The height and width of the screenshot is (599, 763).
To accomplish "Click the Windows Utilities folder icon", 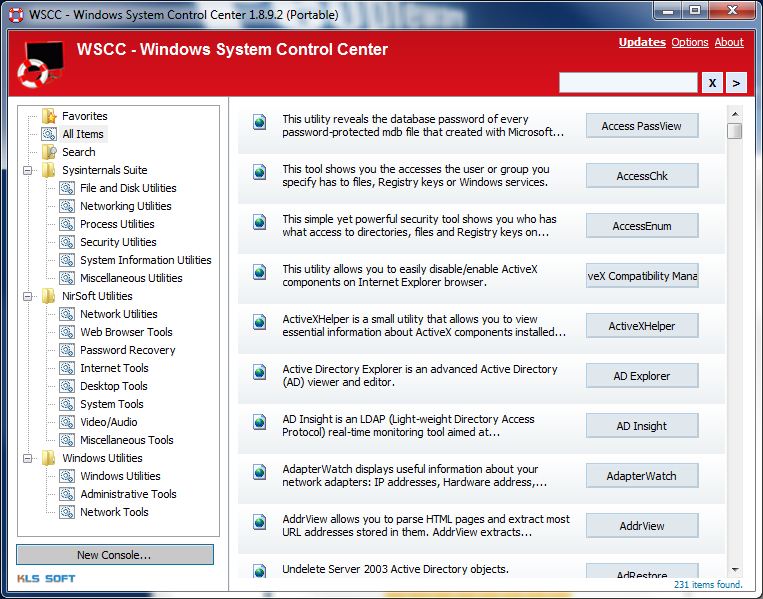I will click(x=49, y=458).
